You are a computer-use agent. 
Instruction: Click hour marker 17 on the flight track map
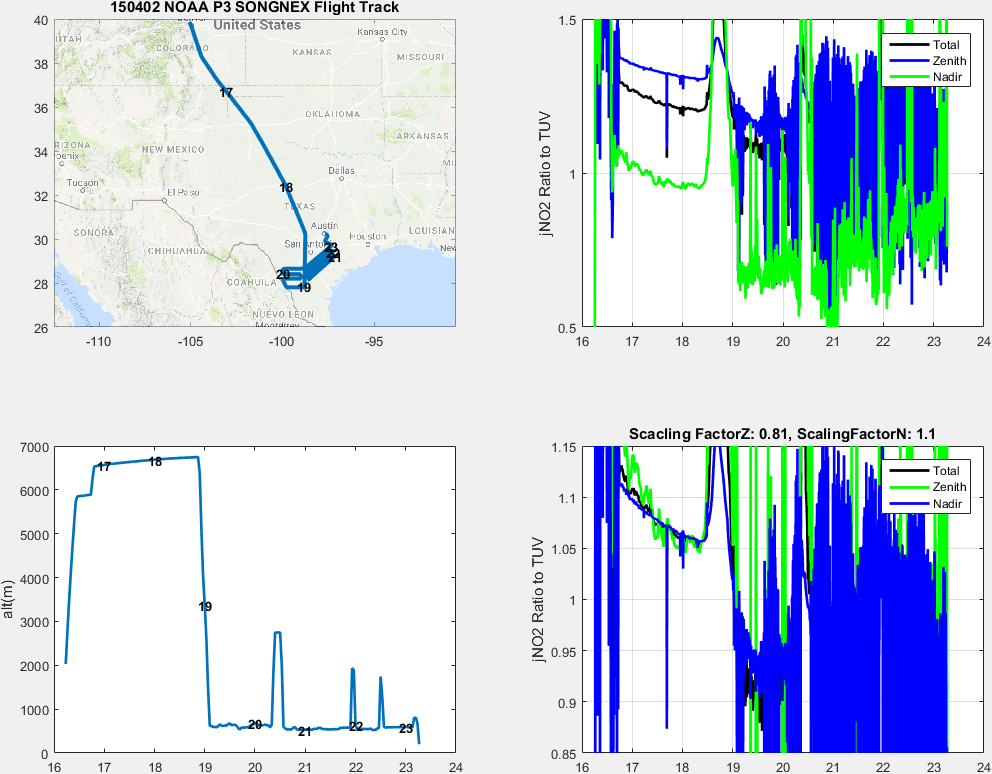(x=226, y=93)
